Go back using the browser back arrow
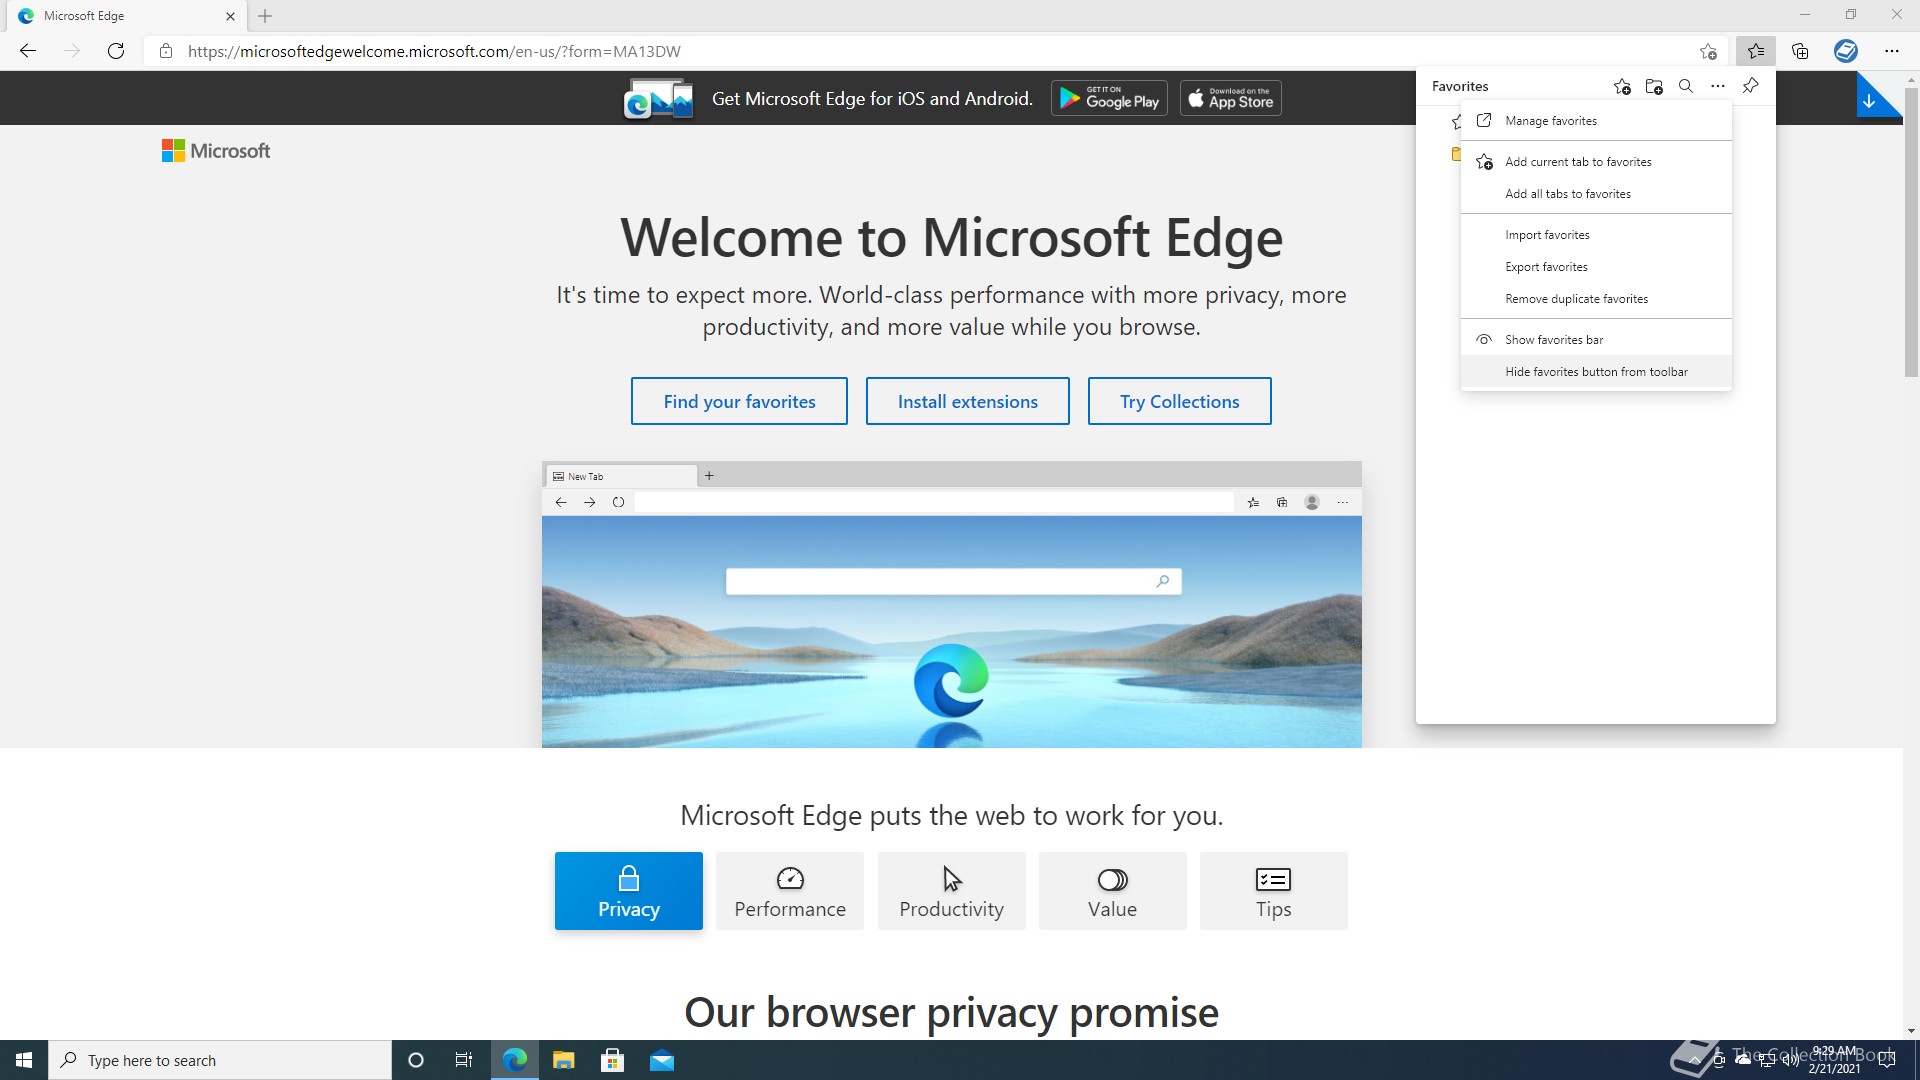 point(28,51)
